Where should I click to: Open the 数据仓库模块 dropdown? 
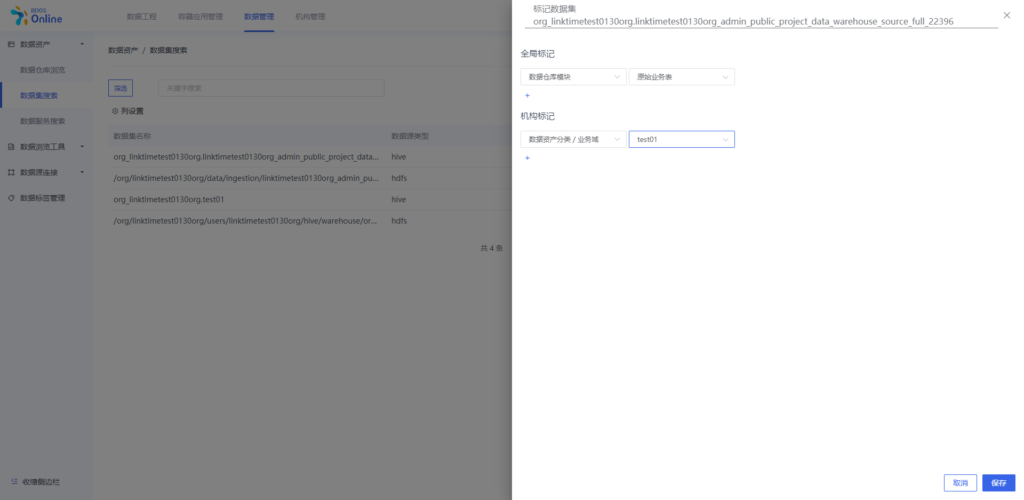pos(573,77)
